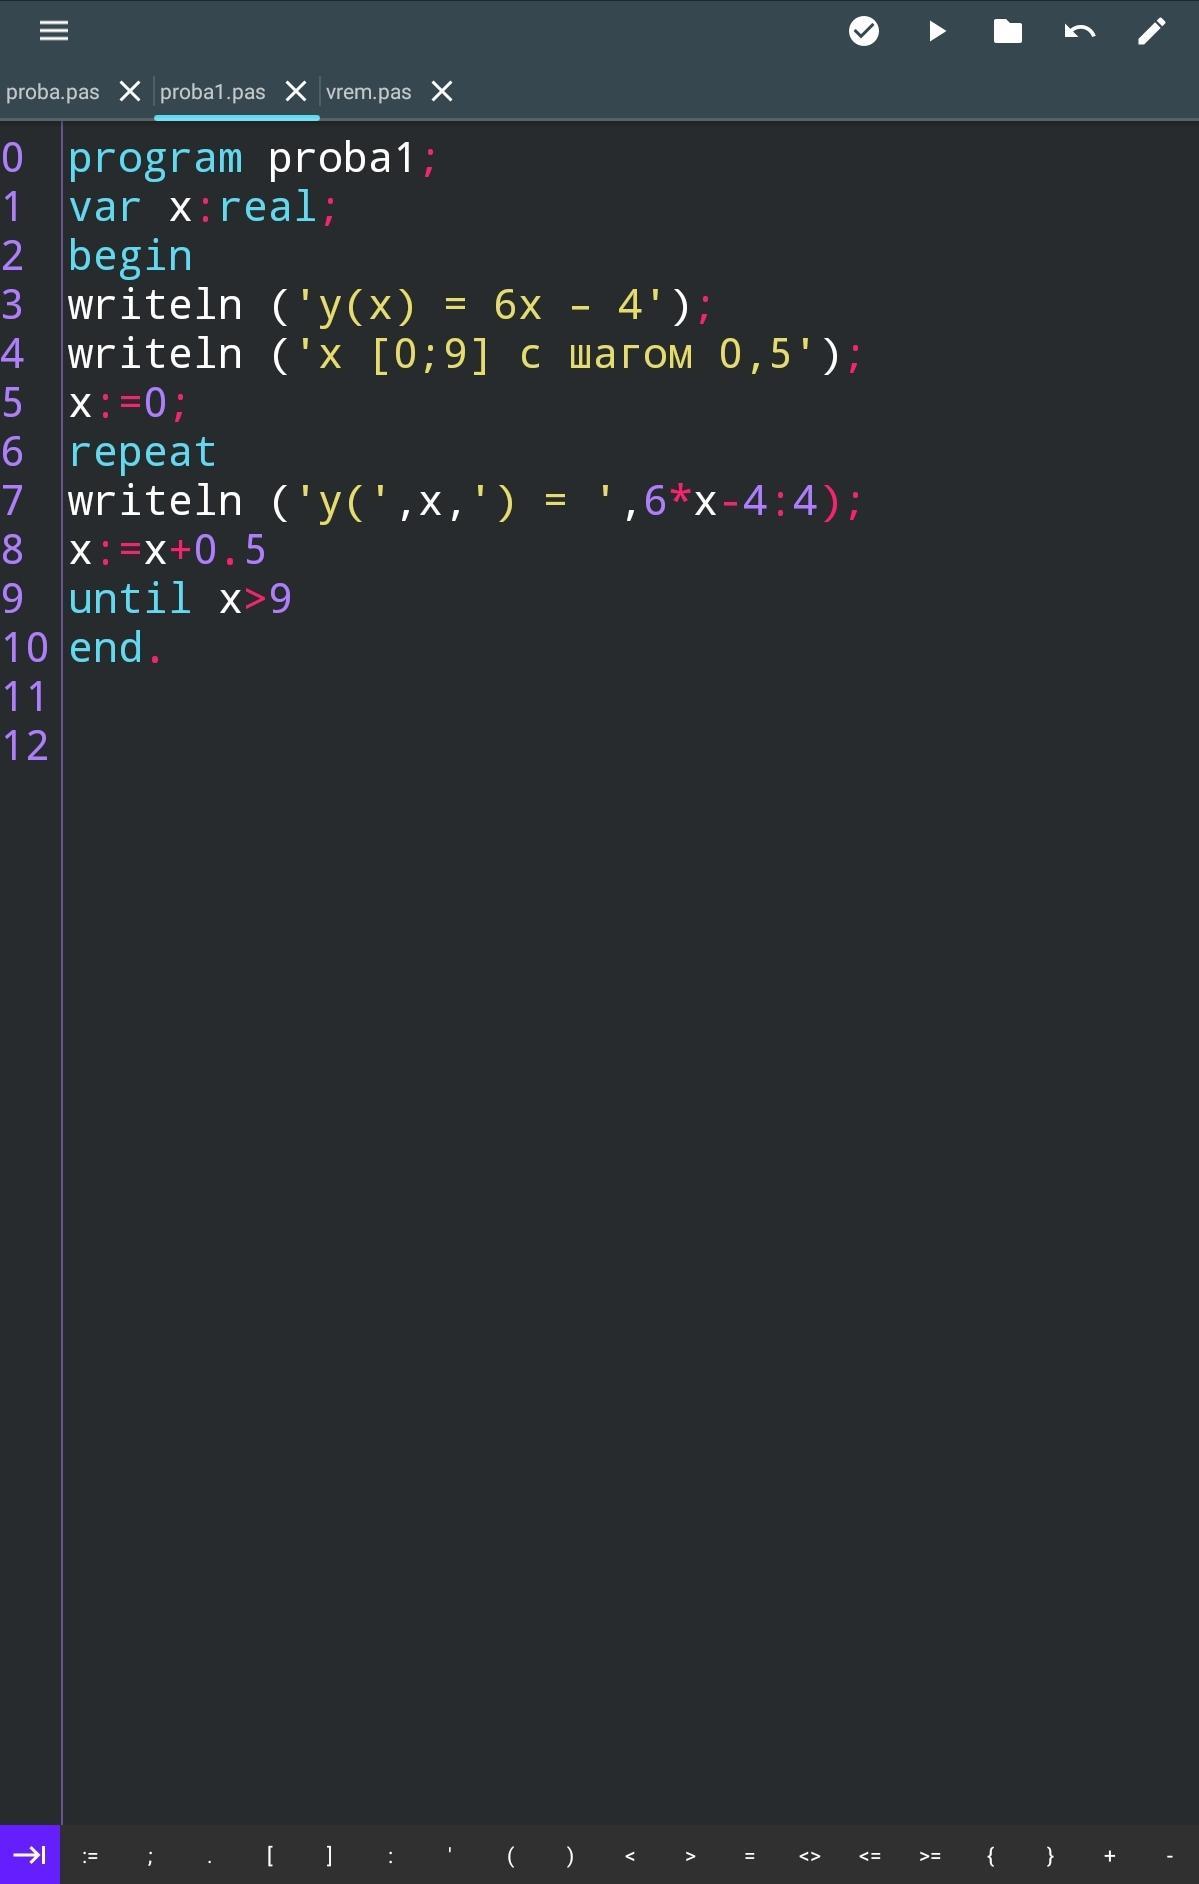The height and width of the screenshot is (1884, 1199).
Task: Switch to proba.pas tab
Action: pos(53,92)
